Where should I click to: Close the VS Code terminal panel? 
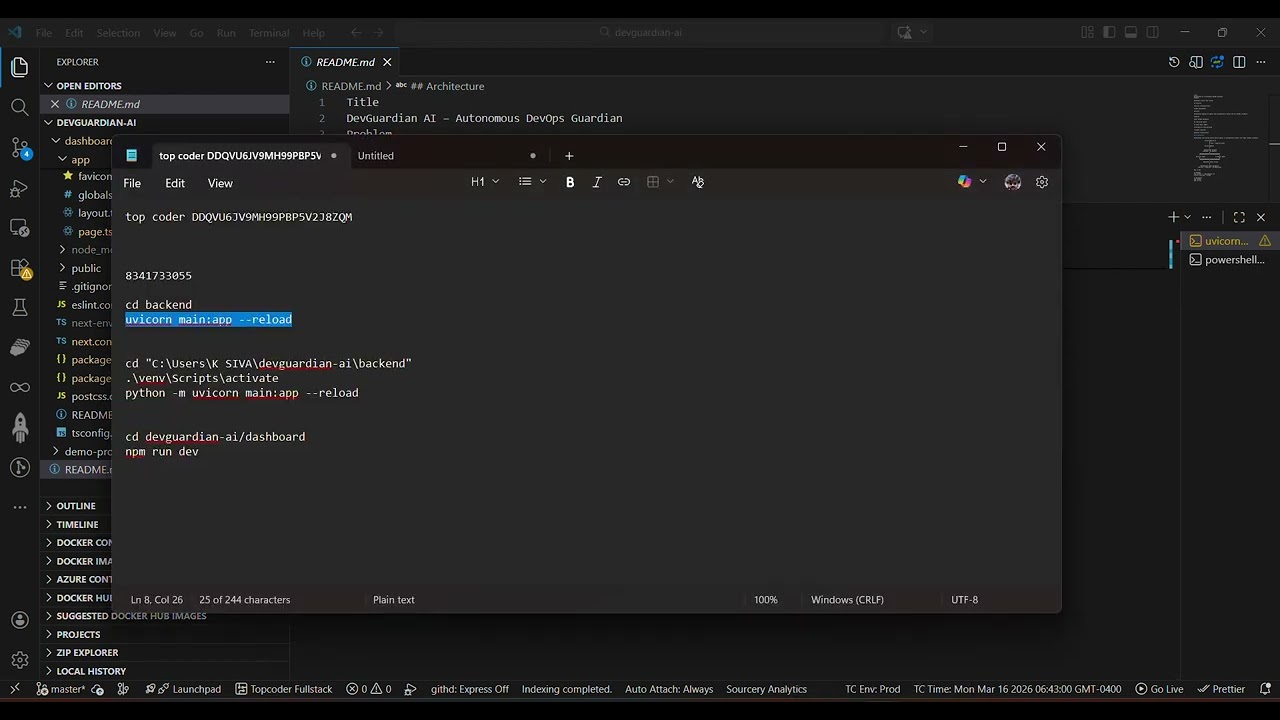point(1261,217)
